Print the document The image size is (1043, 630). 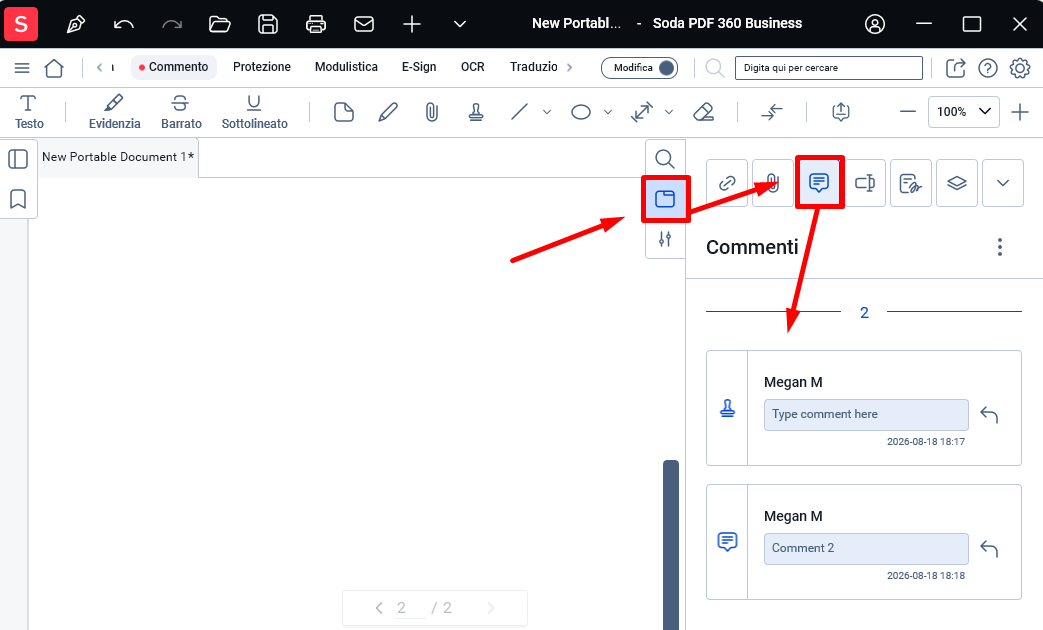tap(315, 25)
